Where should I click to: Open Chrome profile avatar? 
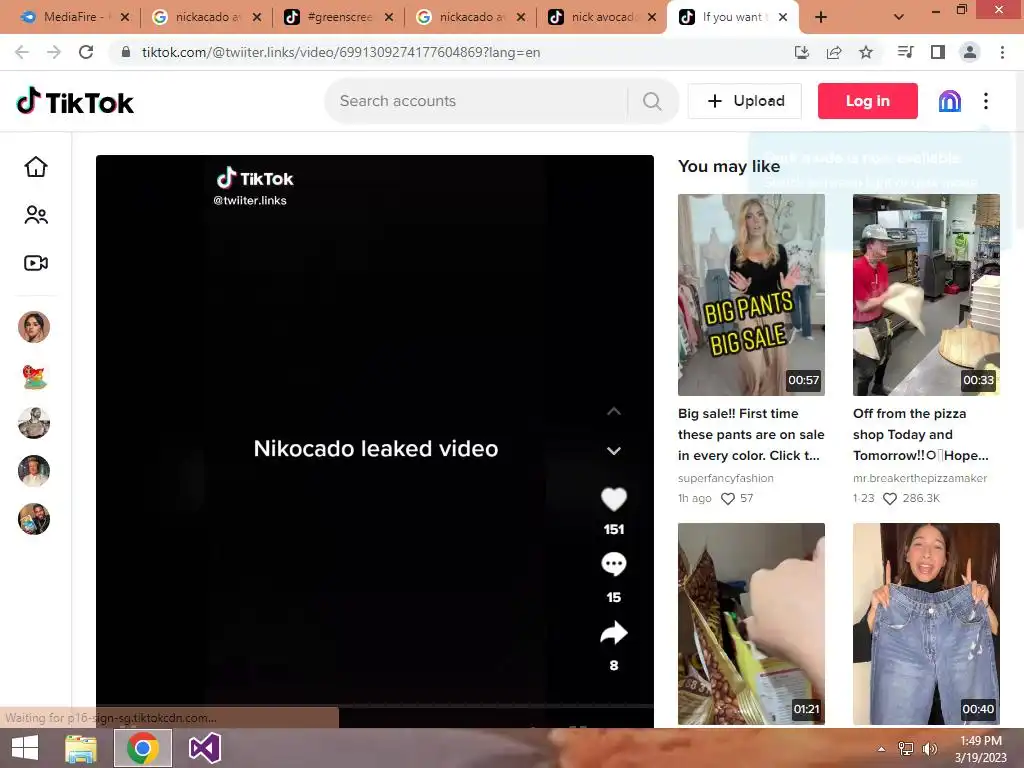(970, 52)
